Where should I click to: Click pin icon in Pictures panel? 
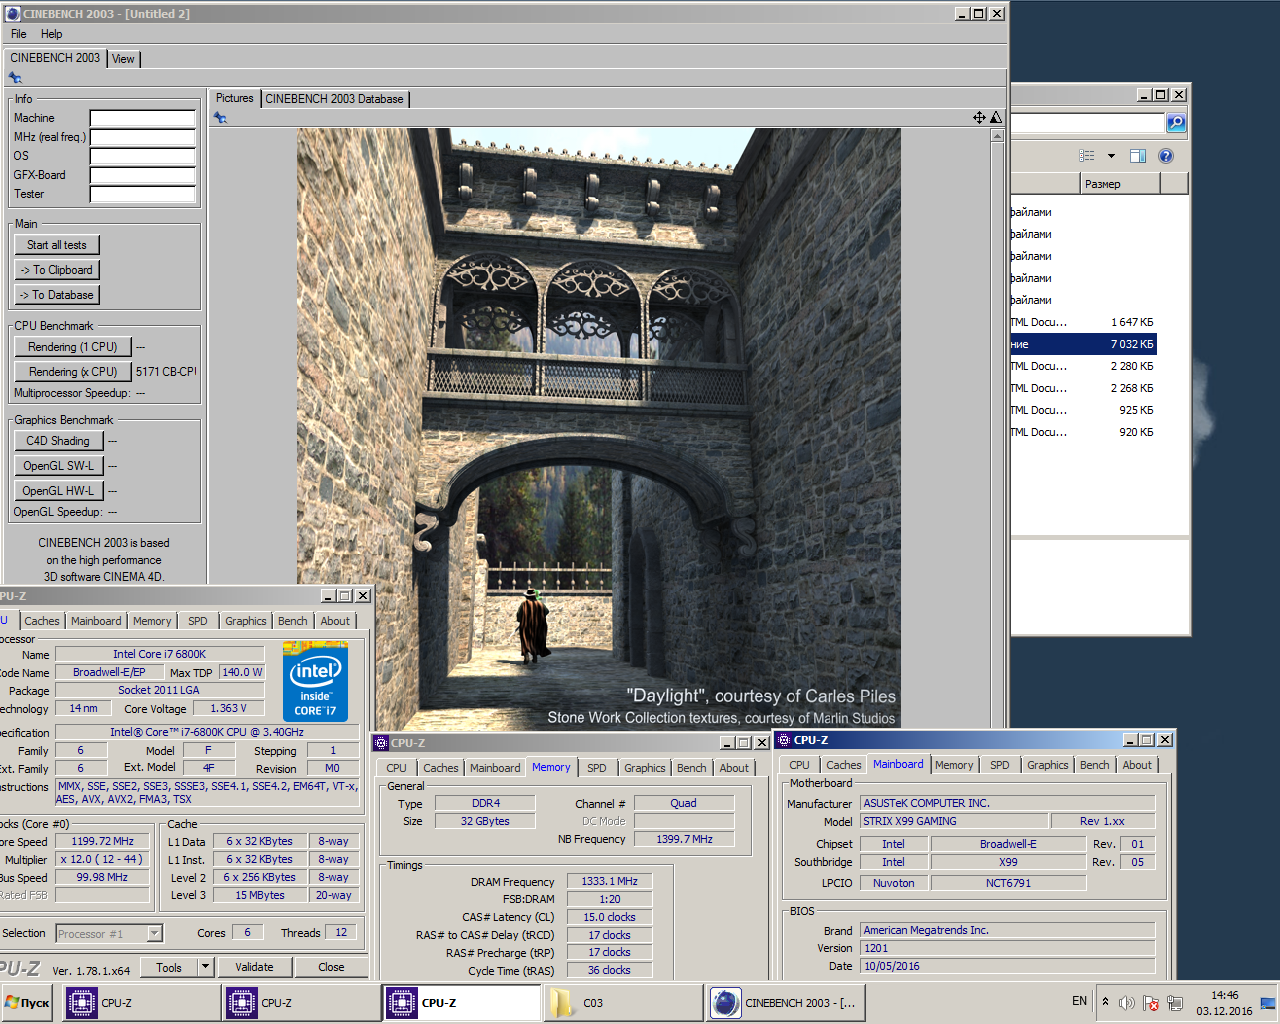coord(220,118)
